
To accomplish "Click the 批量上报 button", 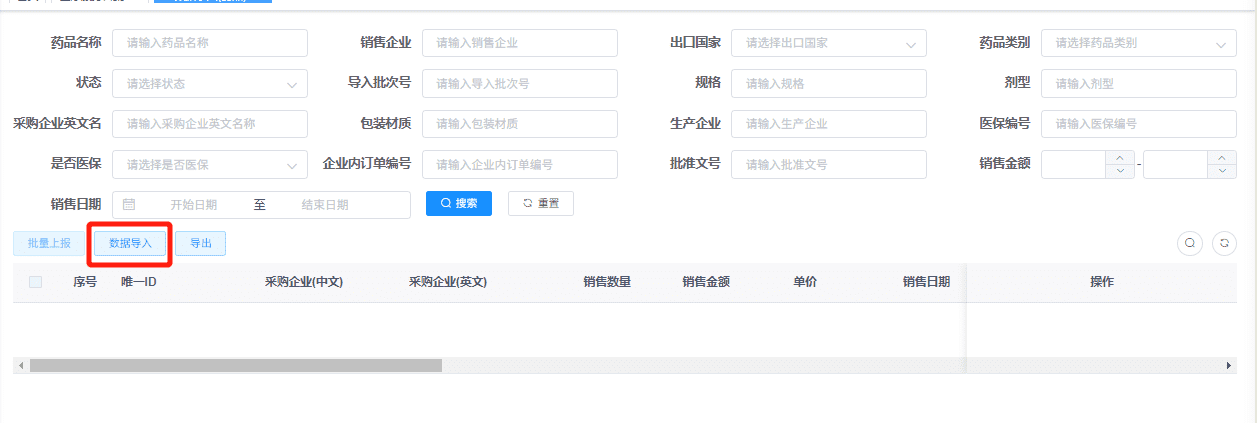I will [x=49, y=243].
